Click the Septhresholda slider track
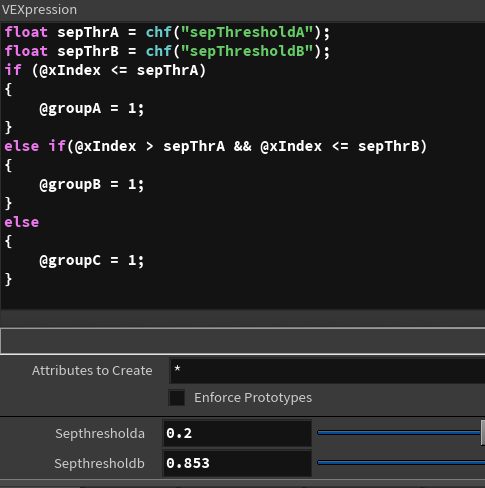485x488 pixels. tap(399, 433)
